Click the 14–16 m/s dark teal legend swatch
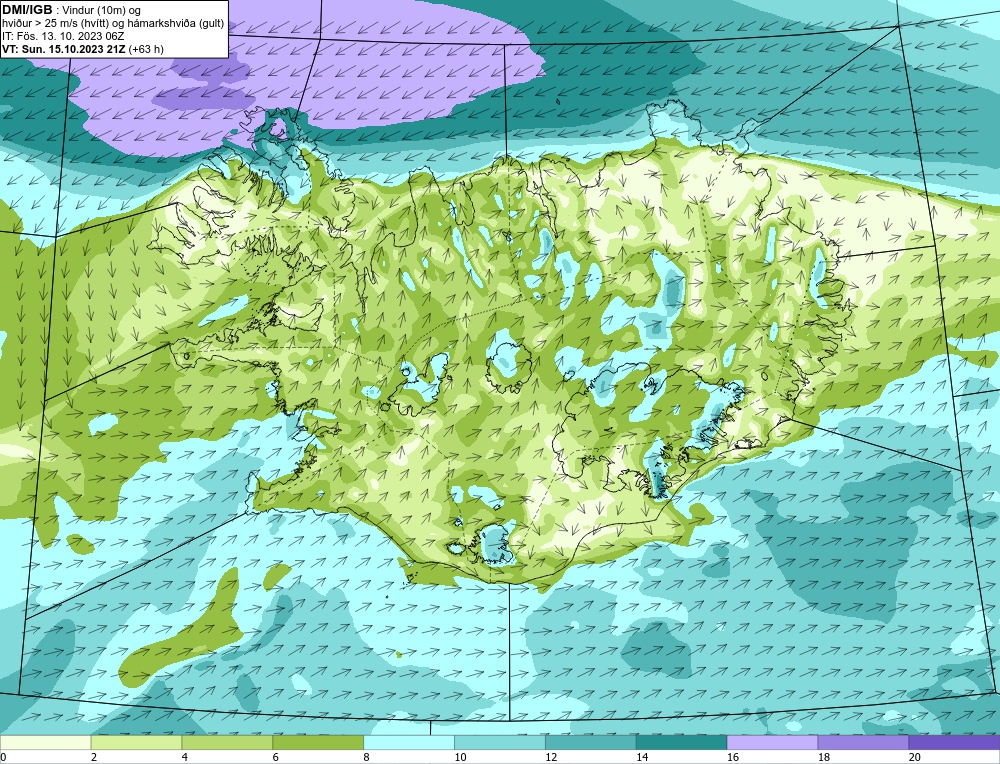The height and width of the screenshot is (764, 1000). [682, 742]
